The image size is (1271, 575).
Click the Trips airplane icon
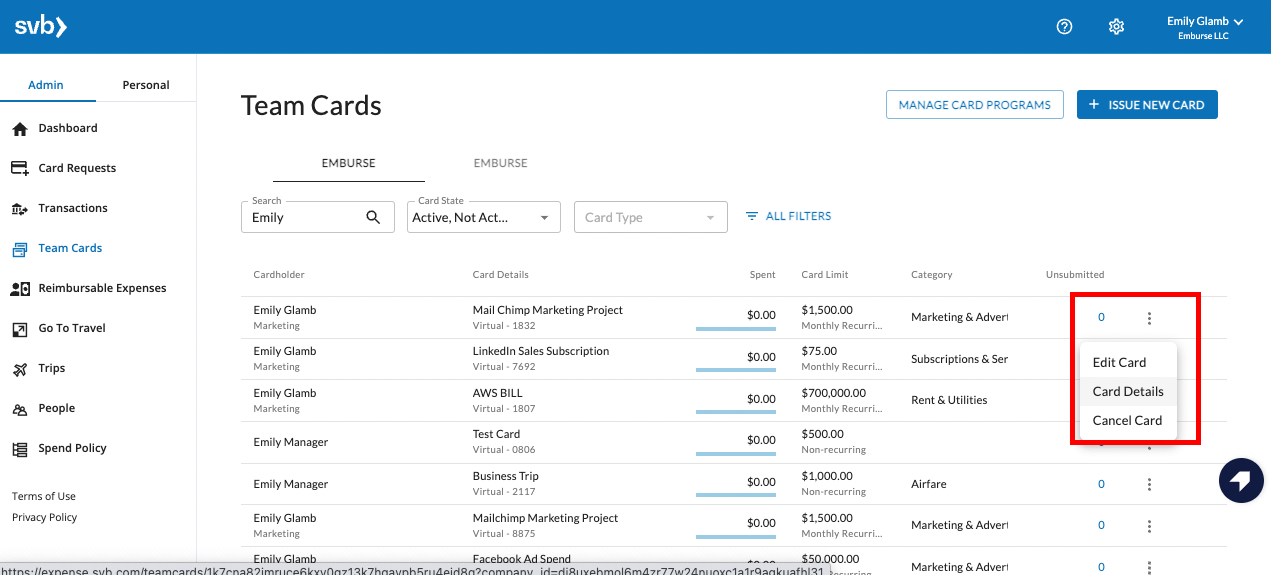20,369
